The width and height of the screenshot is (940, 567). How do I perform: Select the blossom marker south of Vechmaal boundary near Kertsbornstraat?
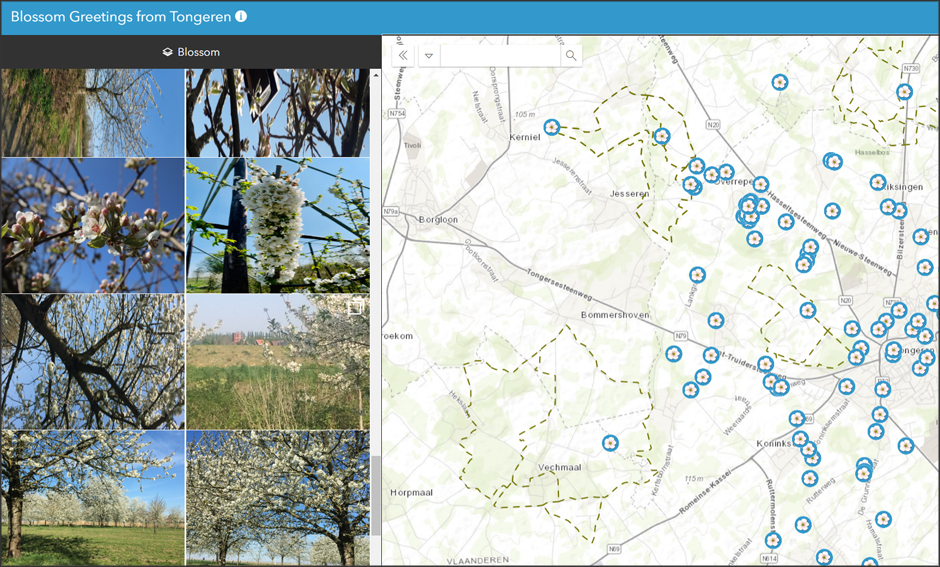(610, 443)
